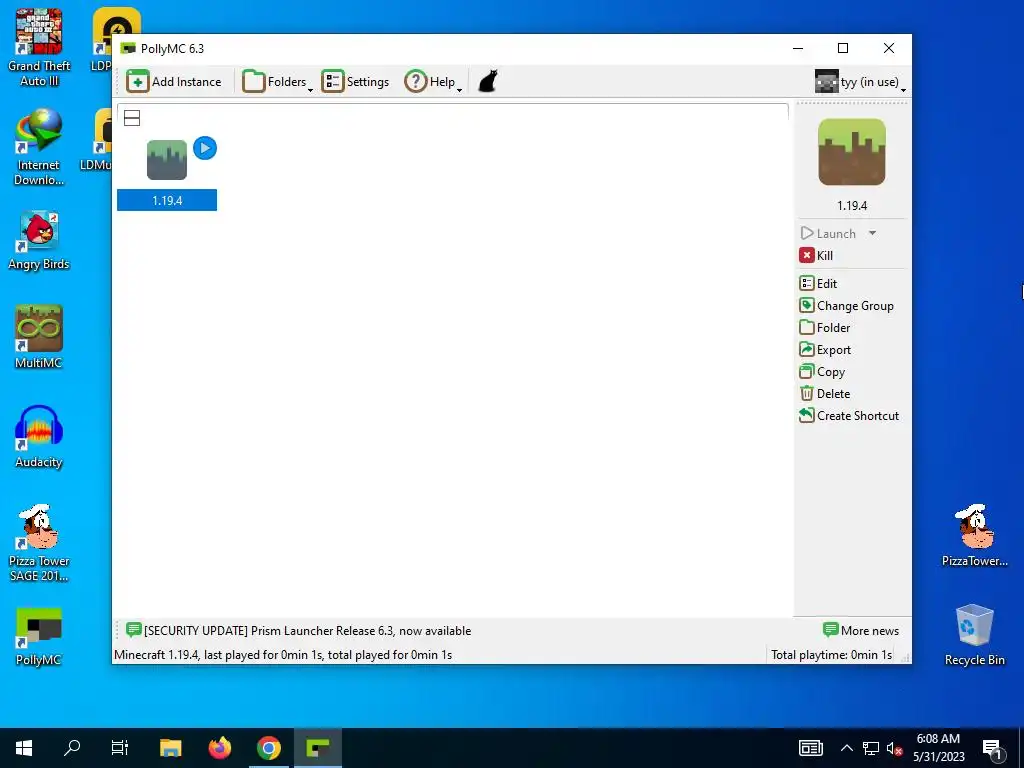Click the Add Instance toolbar button

click(174, 82)
